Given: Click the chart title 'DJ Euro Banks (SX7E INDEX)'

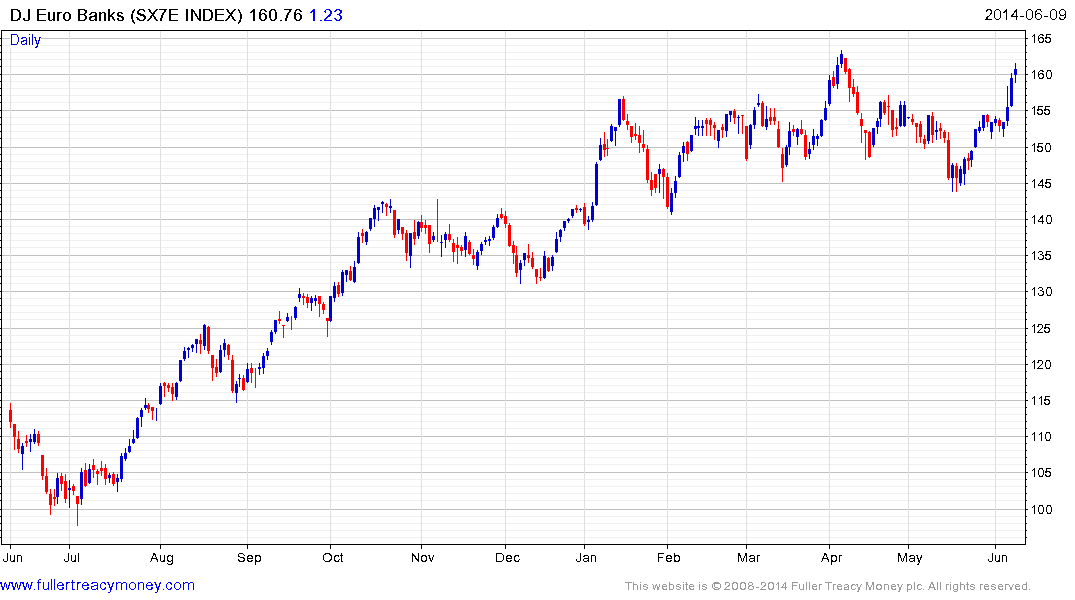Looking at the screenshot, I should (126, 15).
